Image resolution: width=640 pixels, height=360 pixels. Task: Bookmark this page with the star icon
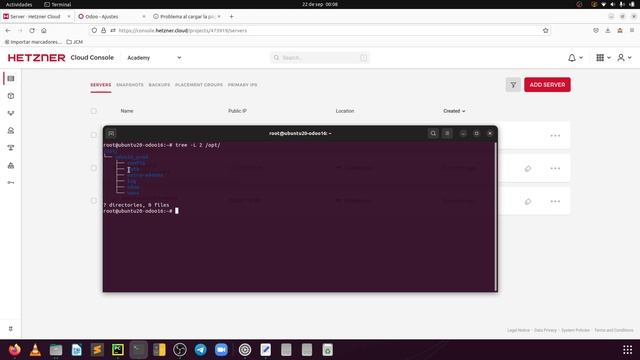coord(546,31)
